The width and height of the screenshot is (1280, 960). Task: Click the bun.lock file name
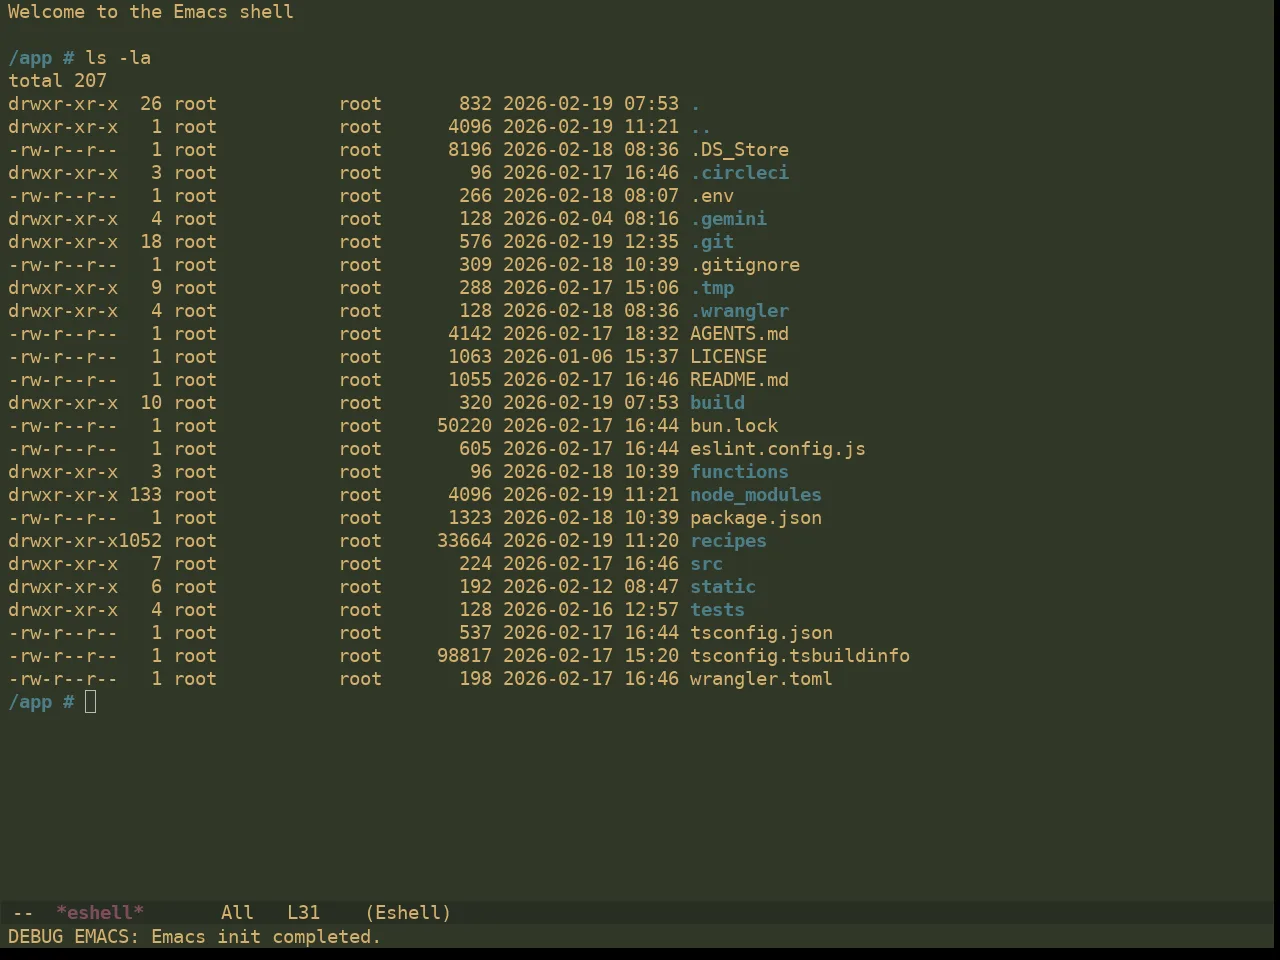tap(734, 426)
